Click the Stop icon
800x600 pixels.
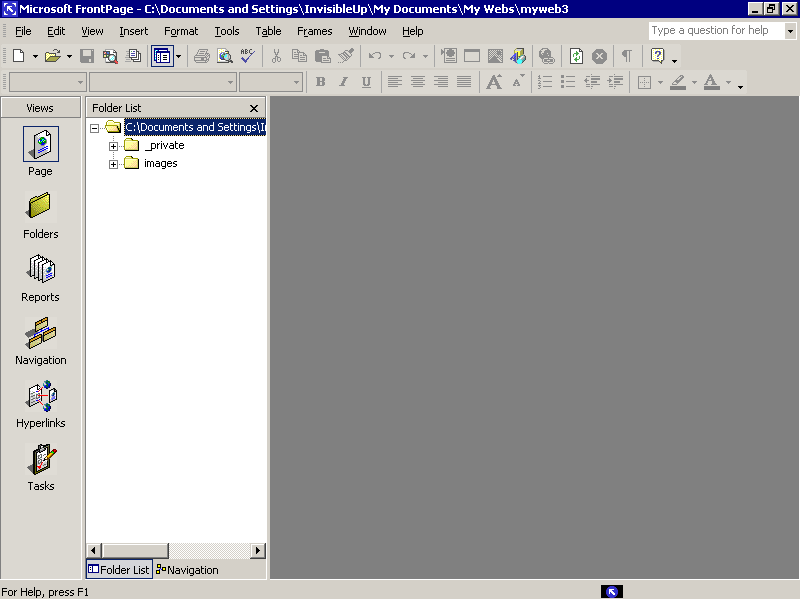click(x=599, y=56)
